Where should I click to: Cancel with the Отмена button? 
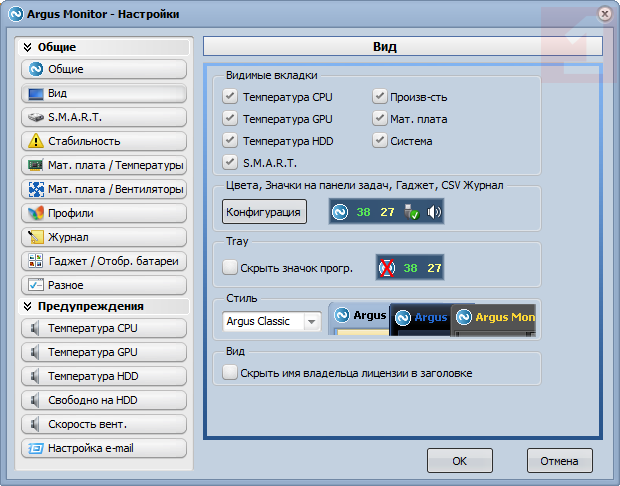560,461
